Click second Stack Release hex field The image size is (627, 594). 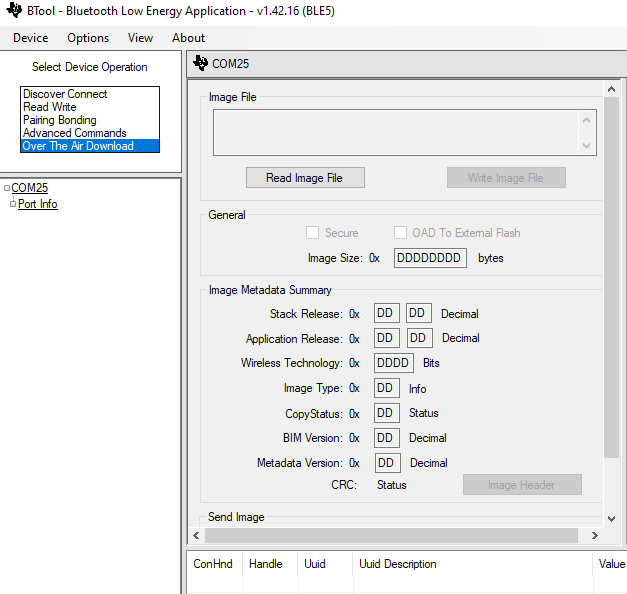click(x=419, y=313)
